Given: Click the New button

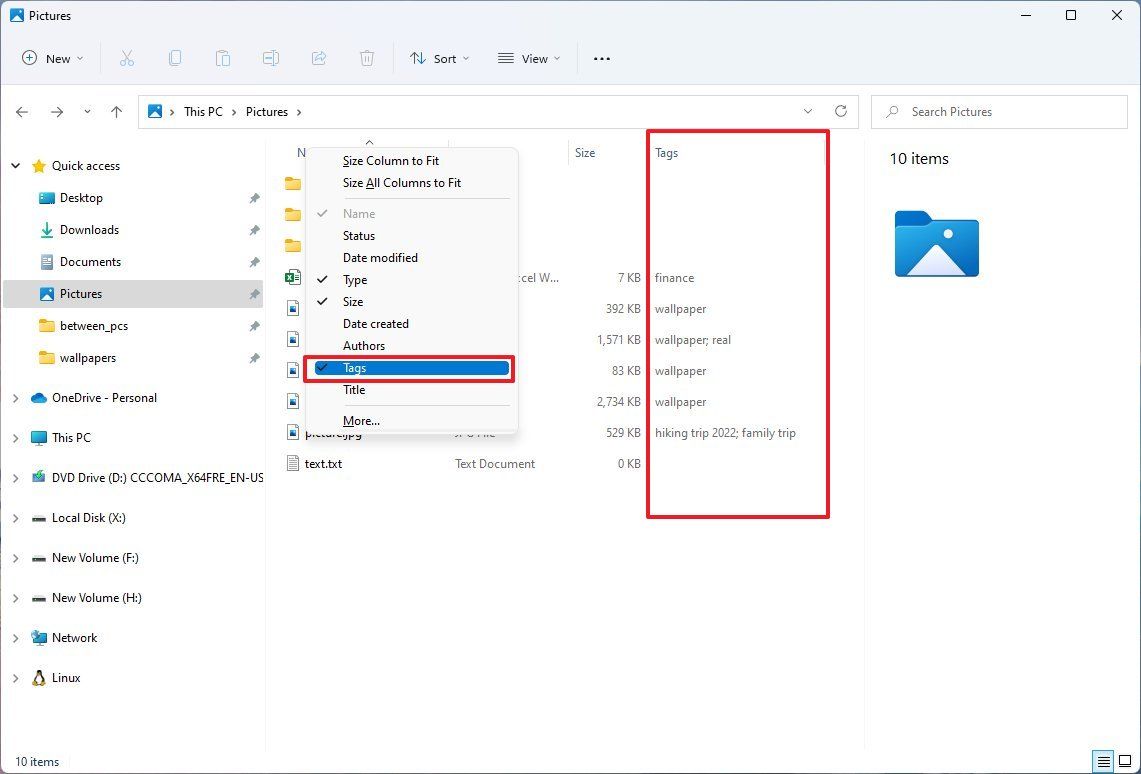Looking at the screenshot, I should tap(52, 58).
